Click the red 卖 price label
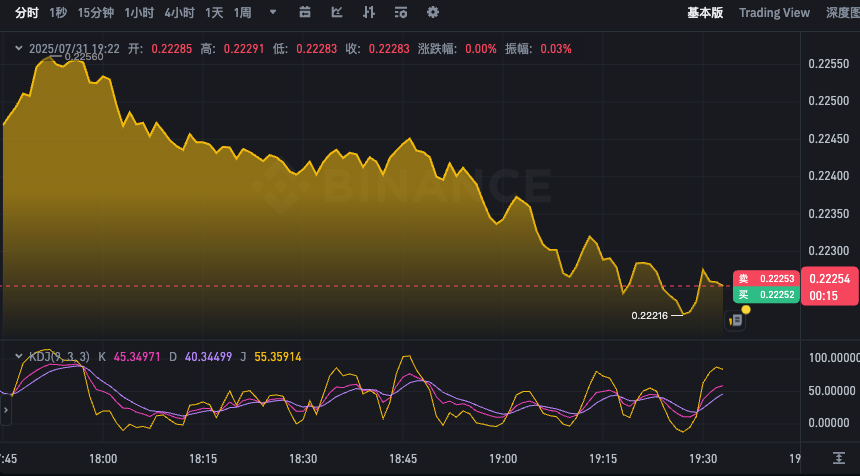Image resolution: width=860 pixels, height=476 pixels. 765,279
